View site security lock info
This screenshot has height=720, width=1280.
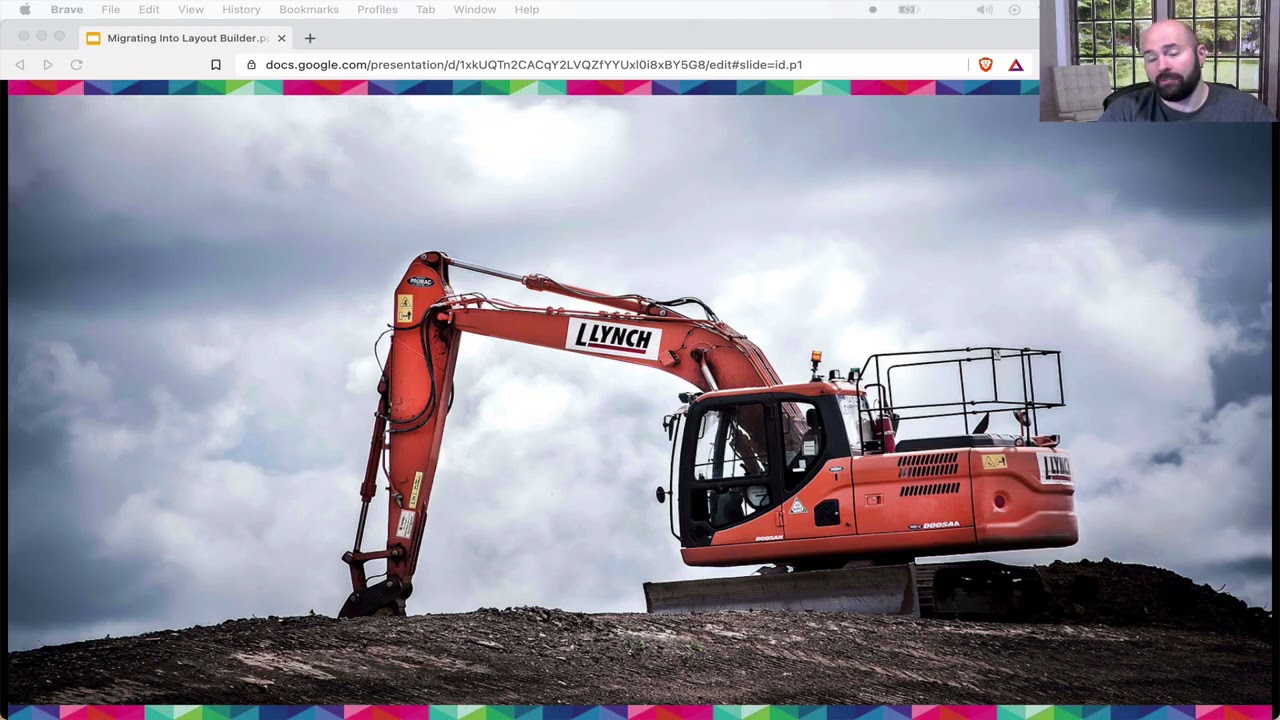tap(251, 65)
